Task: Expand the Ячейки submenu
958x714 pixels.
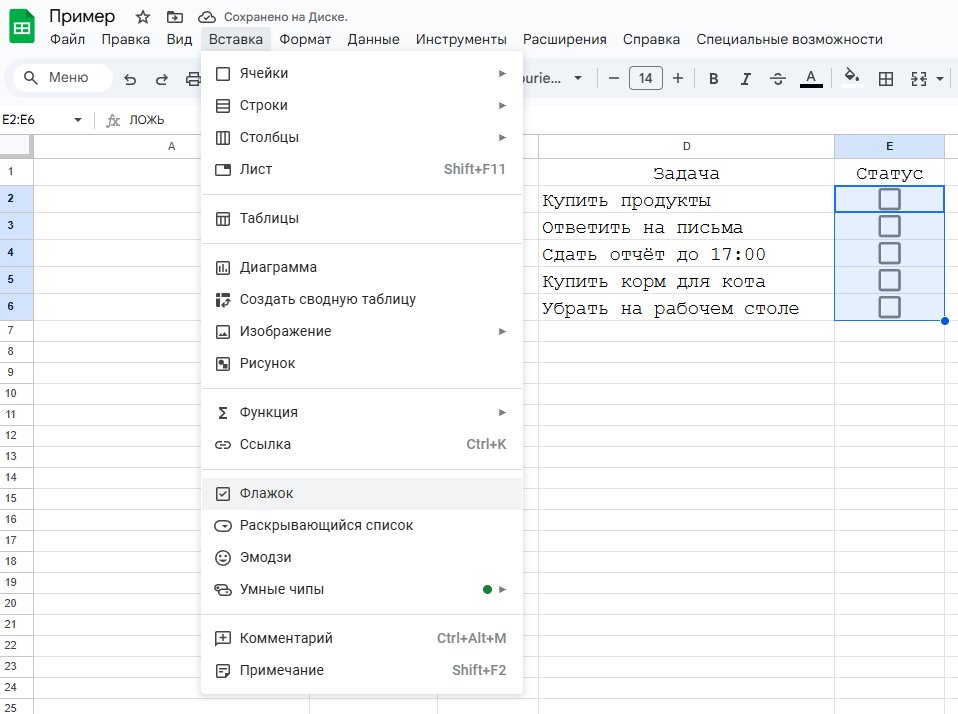Action: coord(362,73)
